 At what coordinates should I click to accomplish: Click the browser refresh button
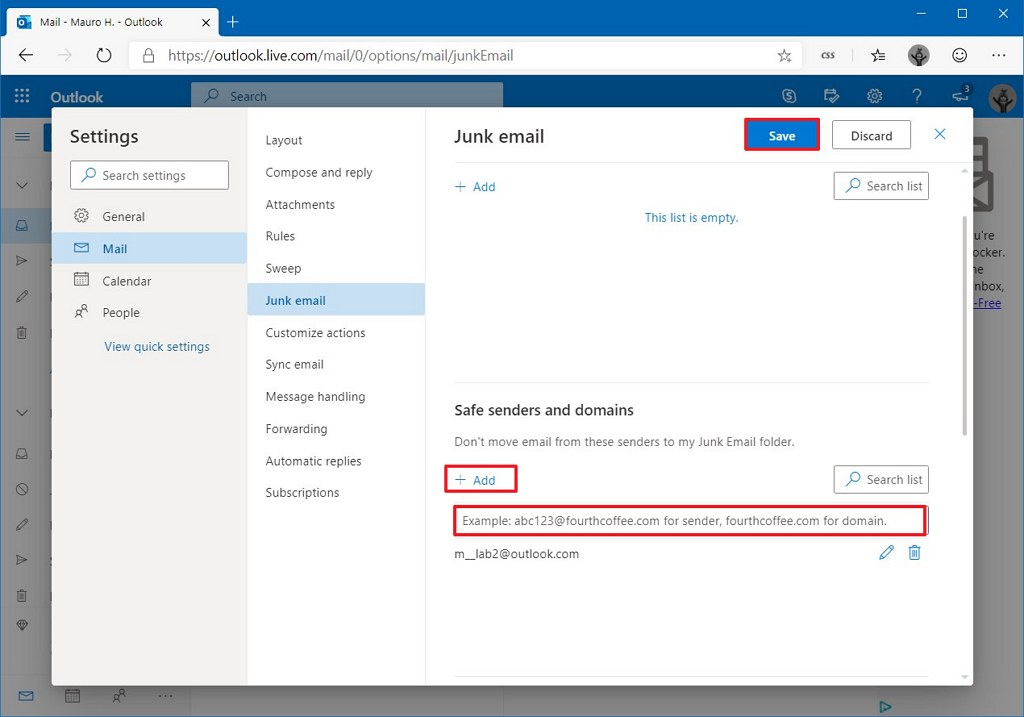point(104,56)
